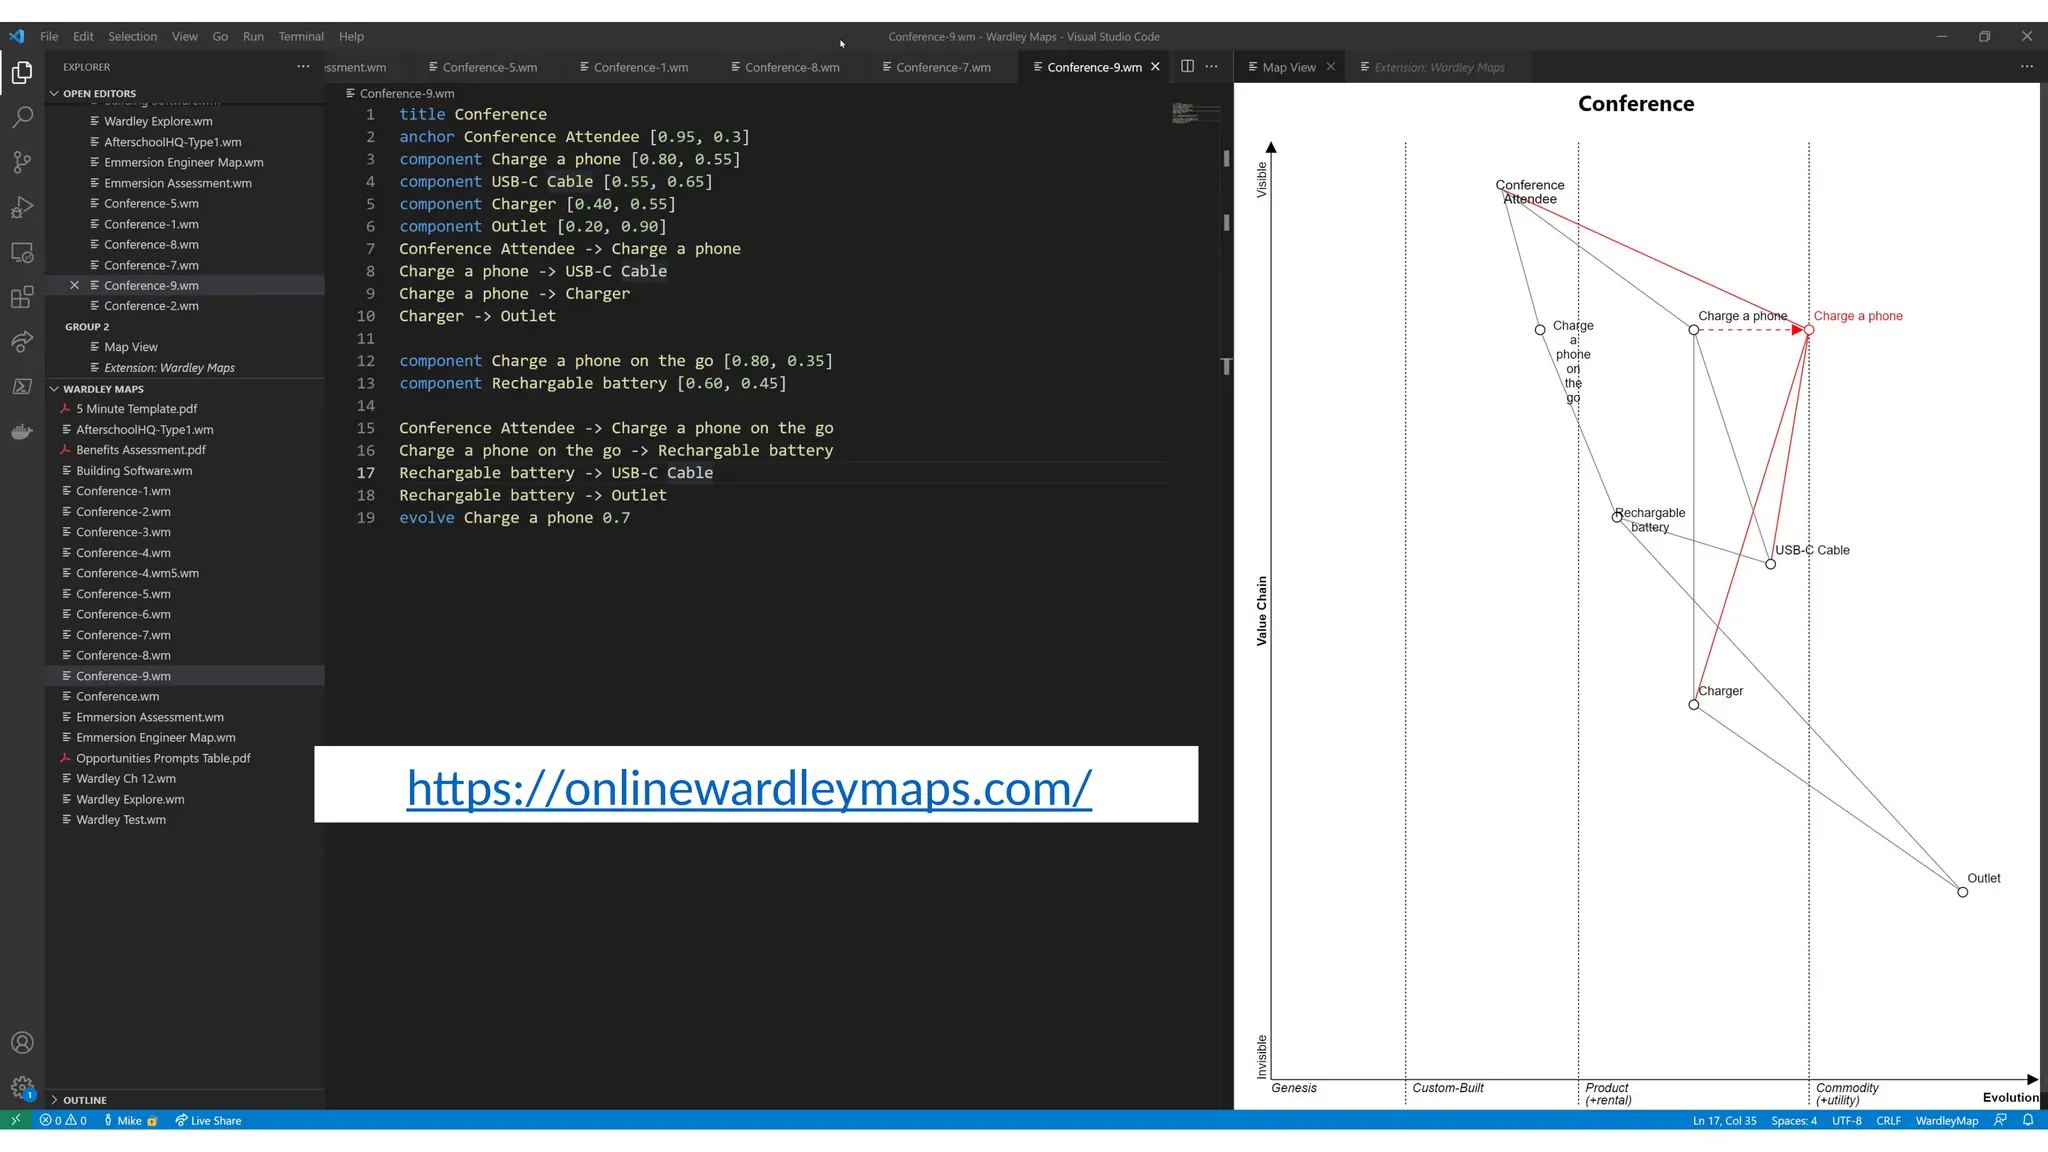
Task: Open the Manage settings gear
Action: pyautogui.click(x=22, y=1087)
